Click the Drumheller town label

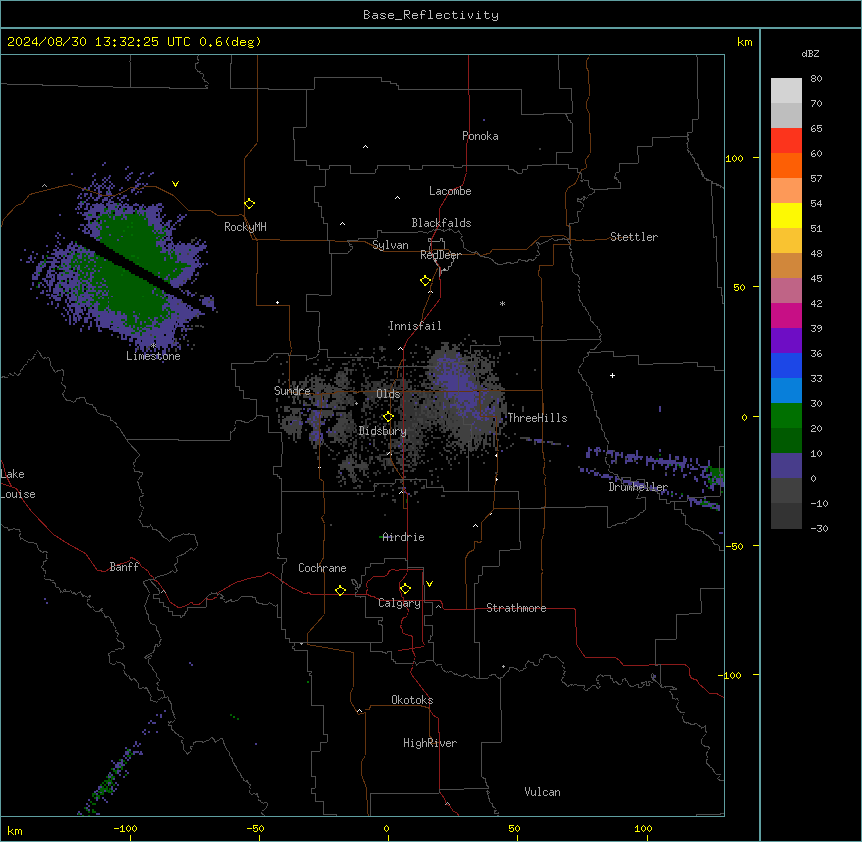(638, 487)
